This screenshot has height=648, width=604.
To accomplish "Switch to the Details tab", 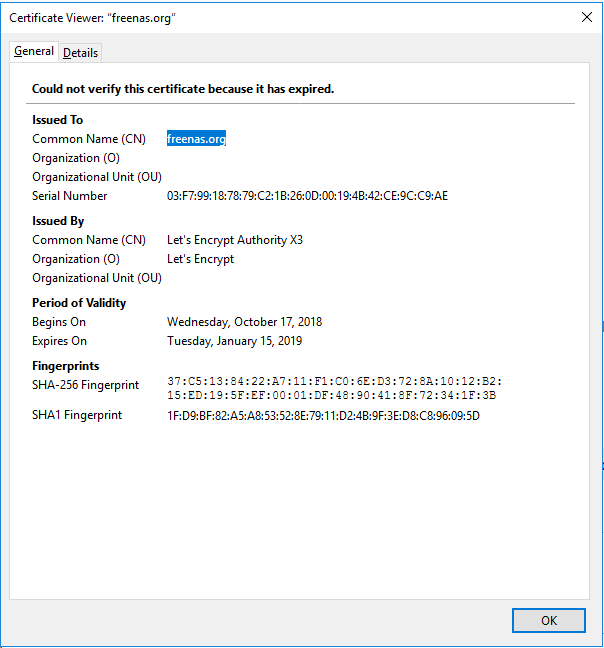I will coord(80,53).
